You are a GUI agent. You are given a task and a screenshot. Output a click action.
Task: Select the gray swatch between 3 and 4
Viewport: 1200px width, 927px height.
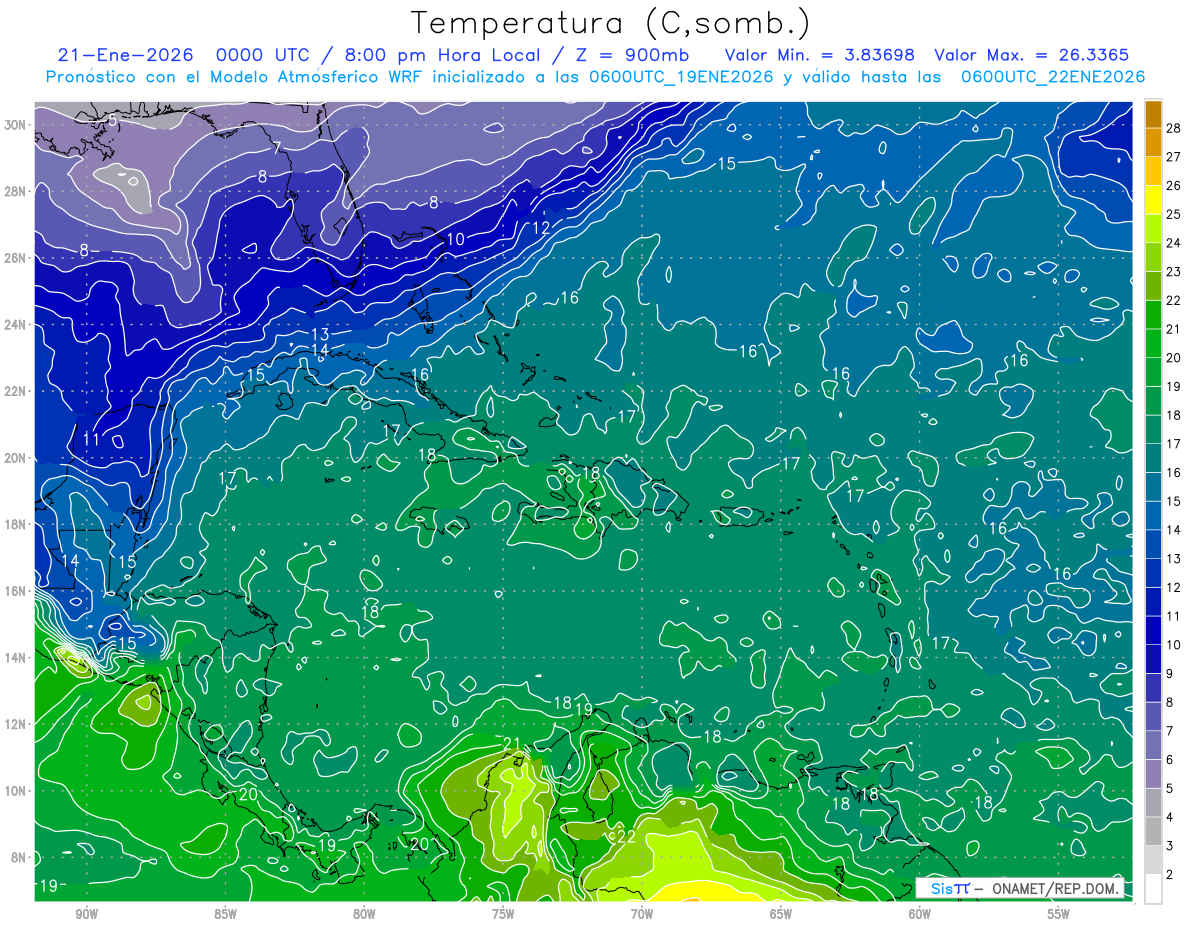coord(1153,832)
